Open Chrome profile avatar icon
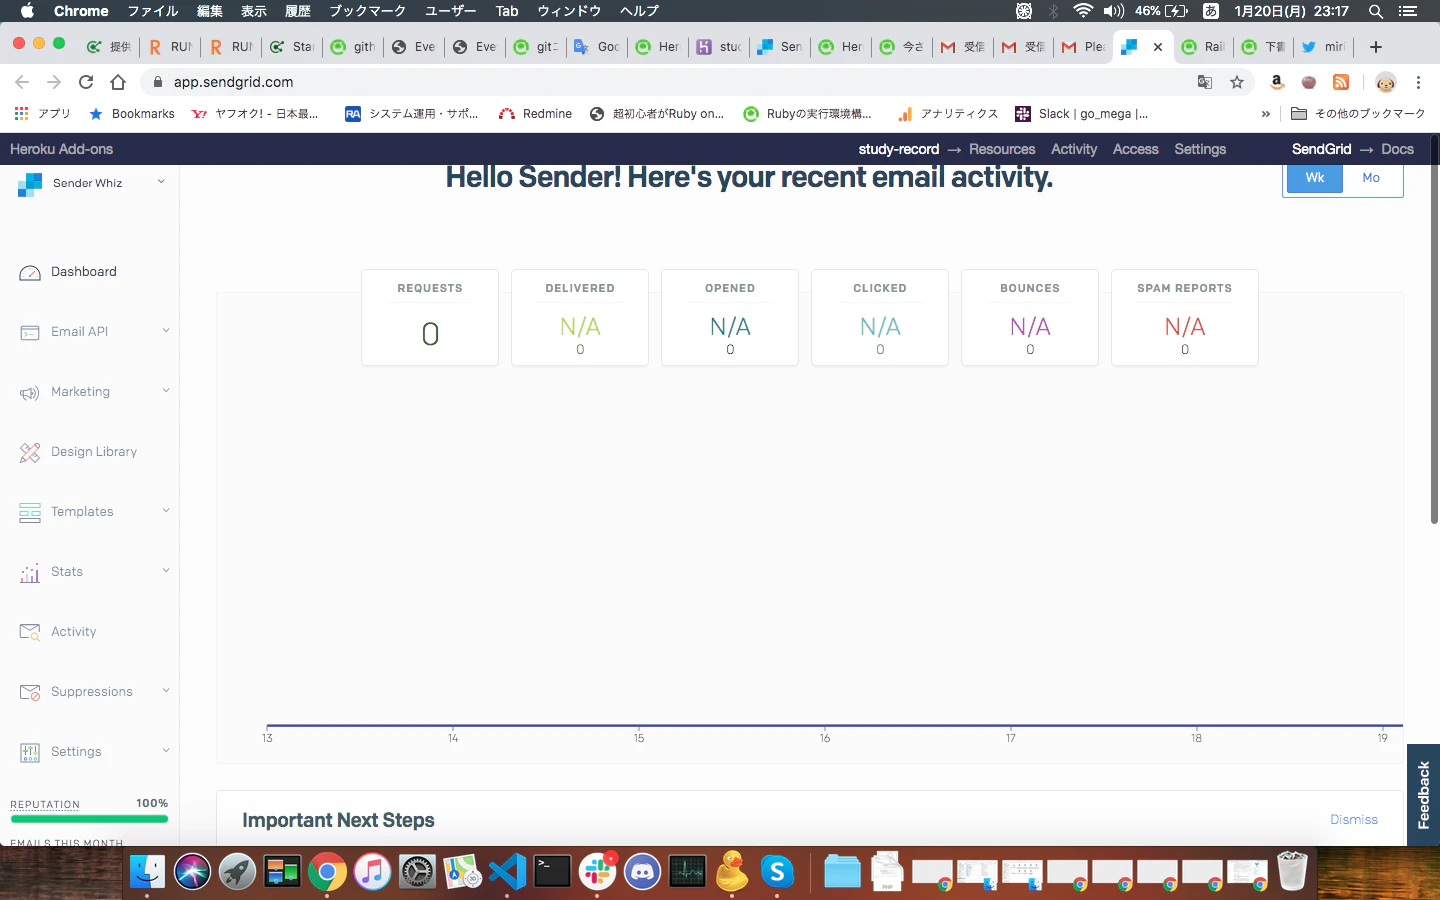Viewport: 1440px width, 900px height. (1385, 82)
